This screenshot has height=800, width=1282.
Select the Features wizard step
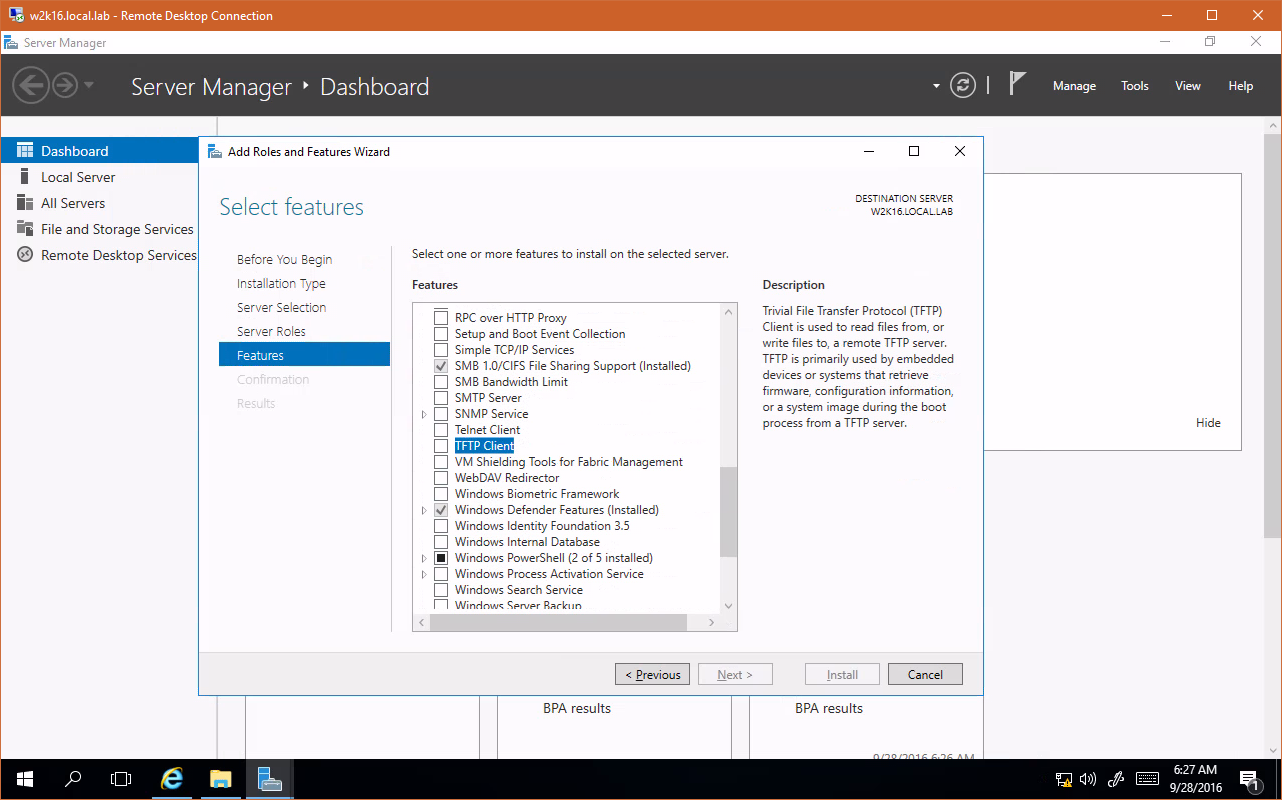pos(304,355)
